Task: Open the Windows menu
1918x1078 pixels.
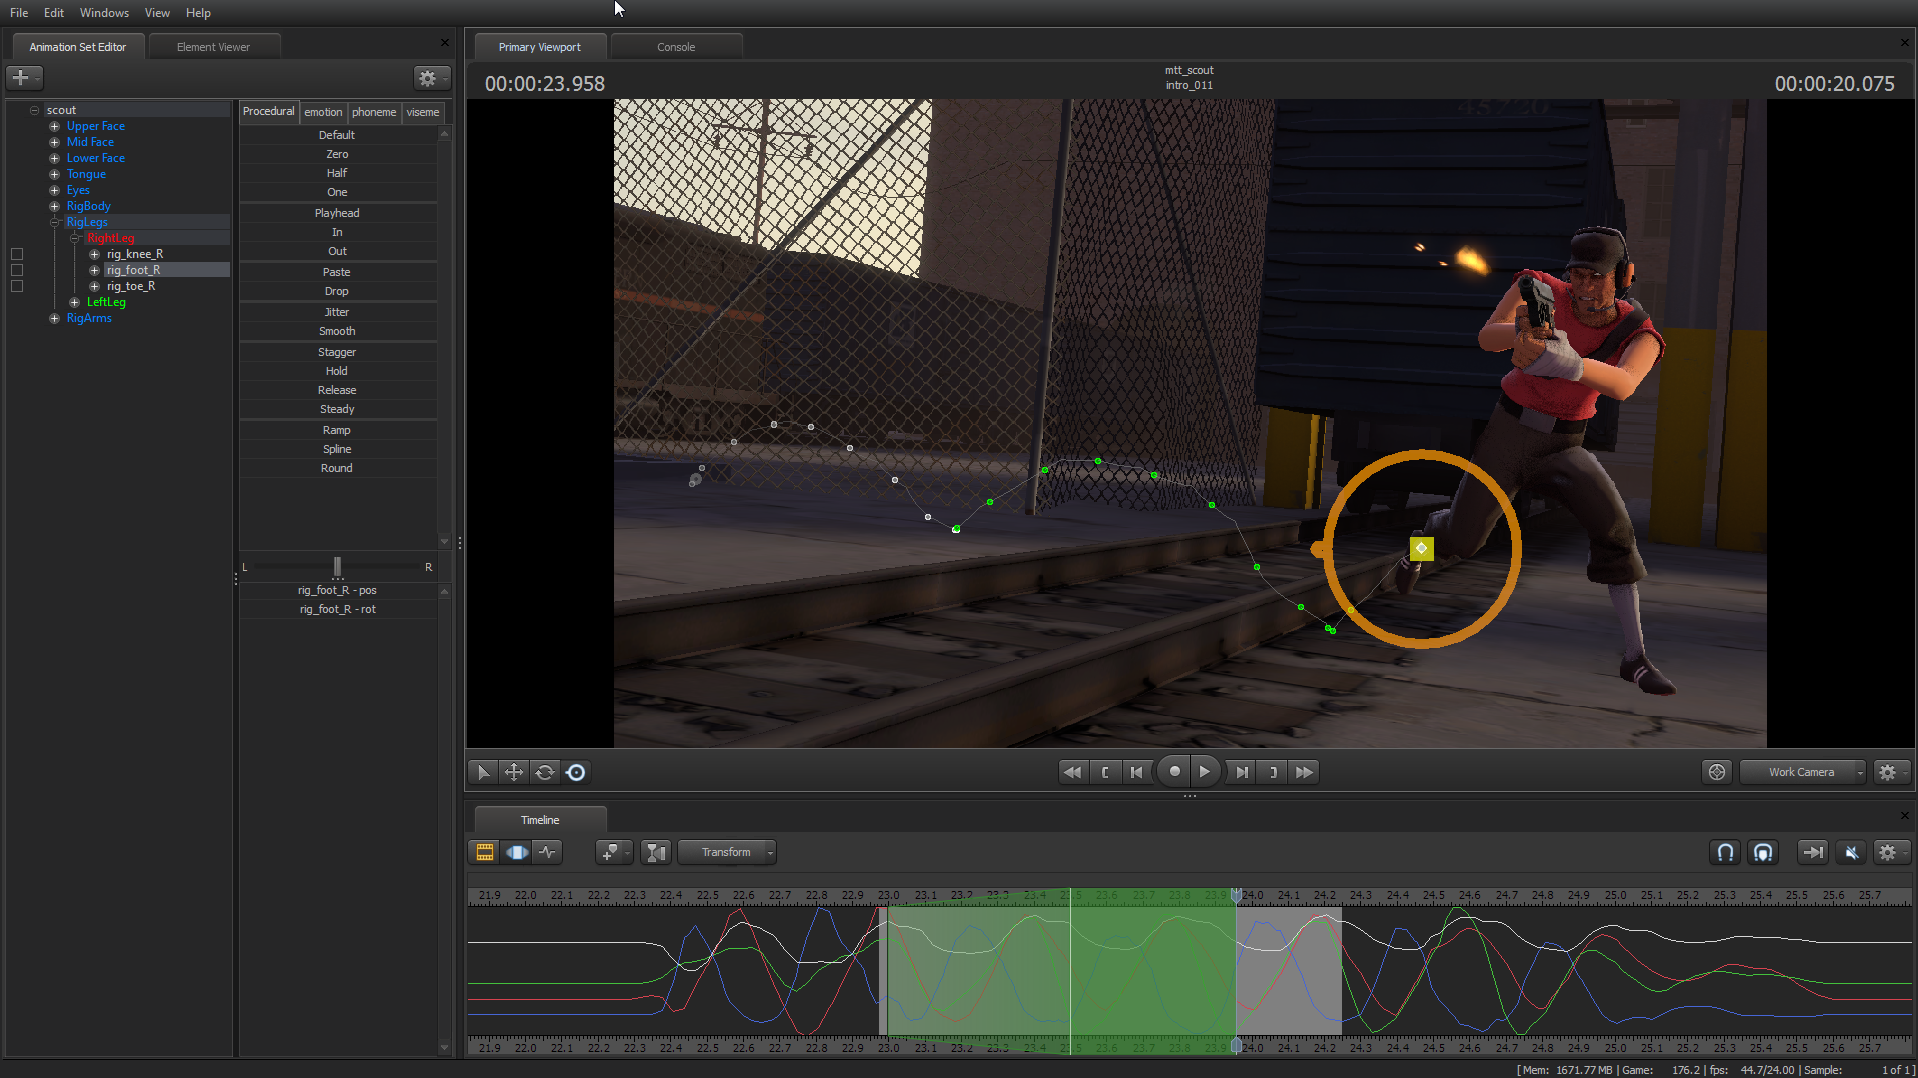Action: pyautogui.click(x=103, y=12)
